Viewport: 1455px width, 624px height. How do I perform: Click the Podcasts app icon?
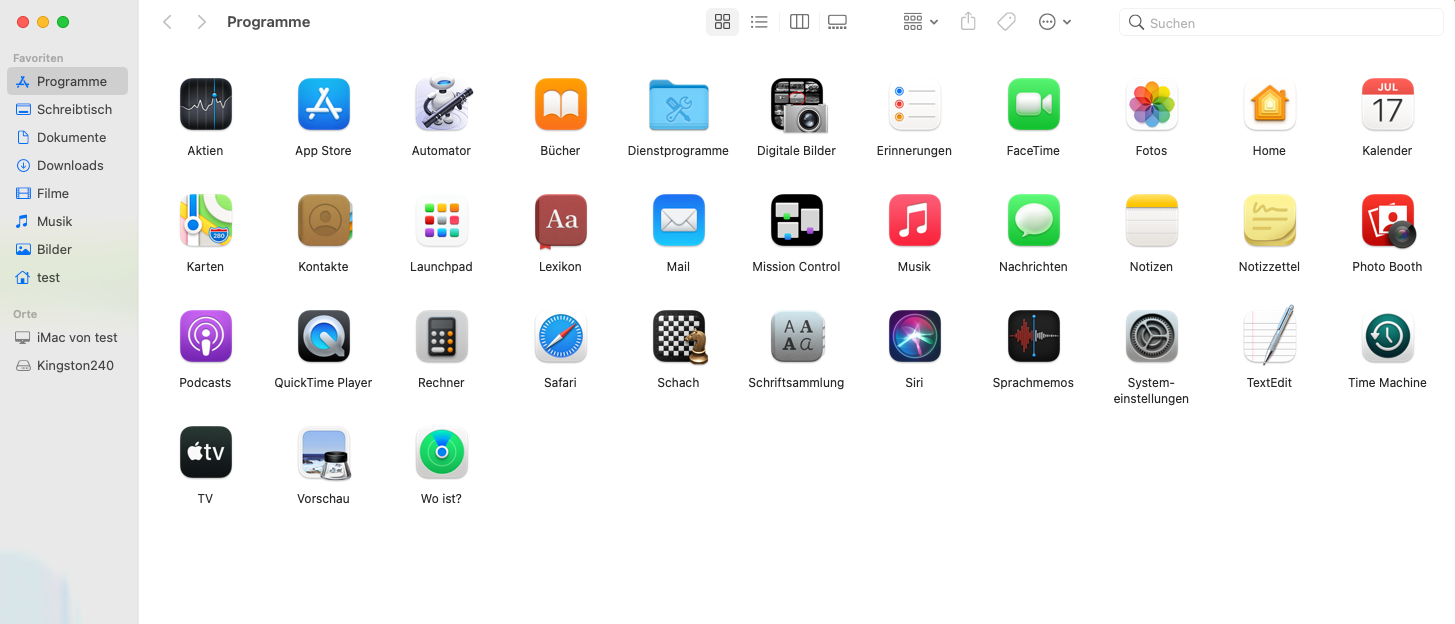(205, 336)
